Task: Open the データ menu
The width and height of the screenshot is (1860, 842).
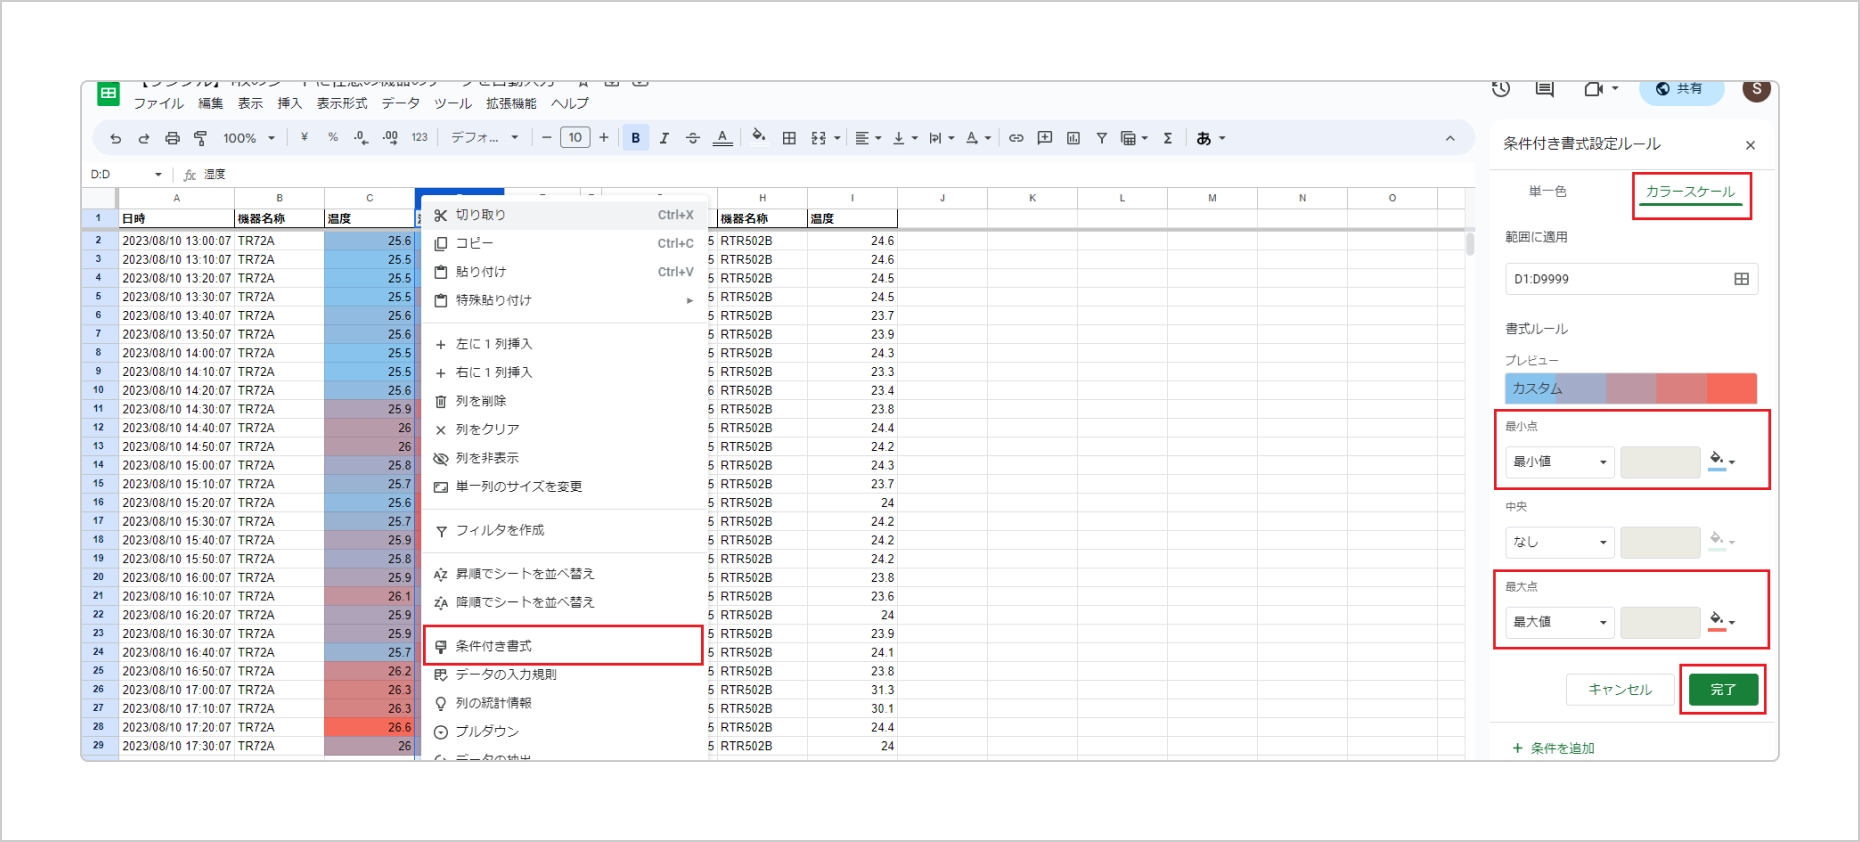Action: (401, 103)
